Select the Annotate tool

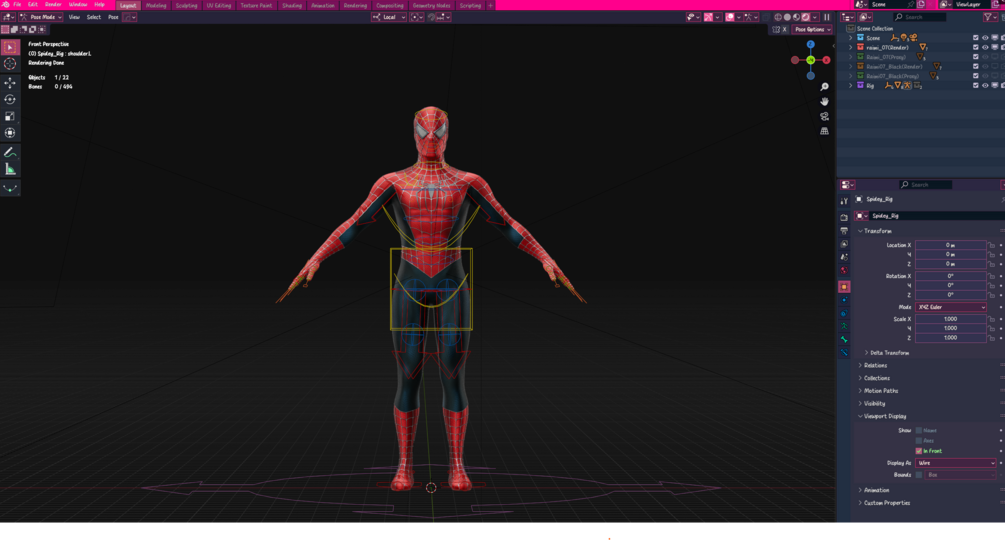coord(10,152)
